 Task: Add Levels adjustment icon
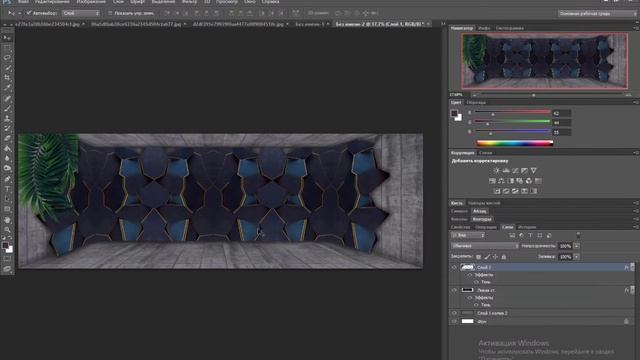(506, 171)
